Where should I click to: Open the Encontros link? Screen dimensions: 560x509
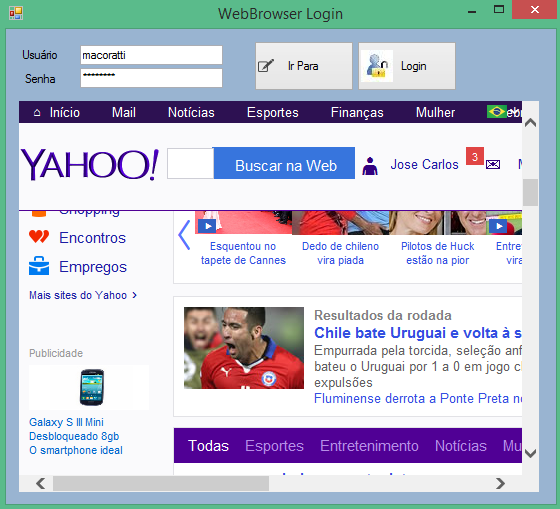click(x=92, y=238)
